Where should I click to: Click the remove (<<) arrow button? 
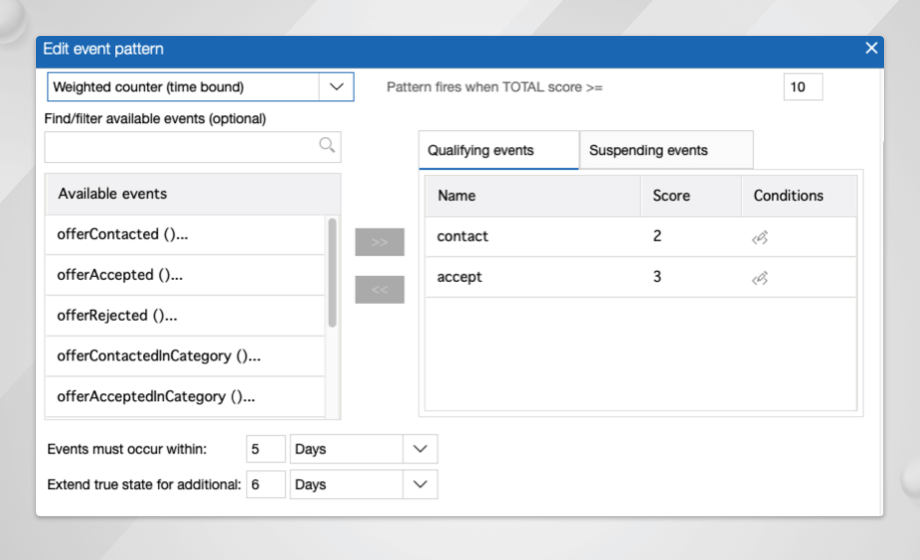(x=379, y=290)
